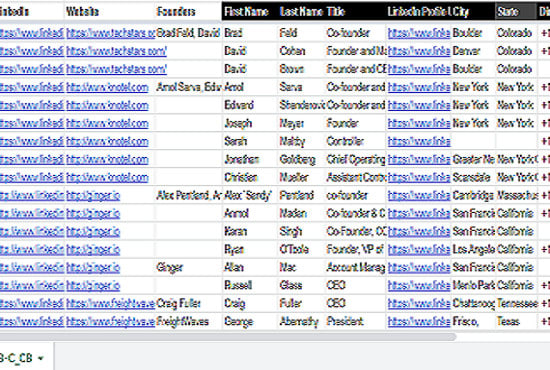Select the Last Name column header
Image resolution: width=550 pixels, height=370 pixels.
pos(301,12)
